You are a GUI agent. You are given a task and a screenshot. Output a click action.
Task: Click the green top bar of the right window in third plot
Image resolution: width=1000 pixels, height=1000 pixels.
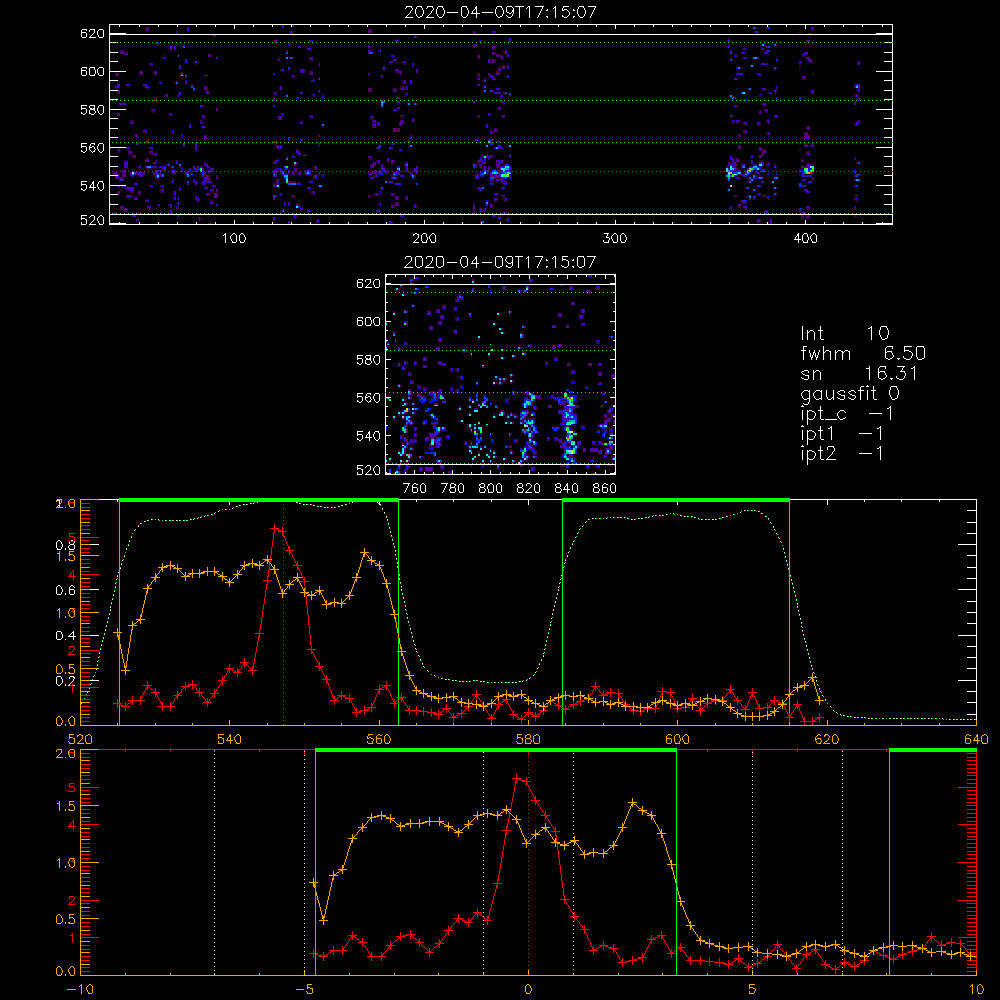[x=676, y=501]
